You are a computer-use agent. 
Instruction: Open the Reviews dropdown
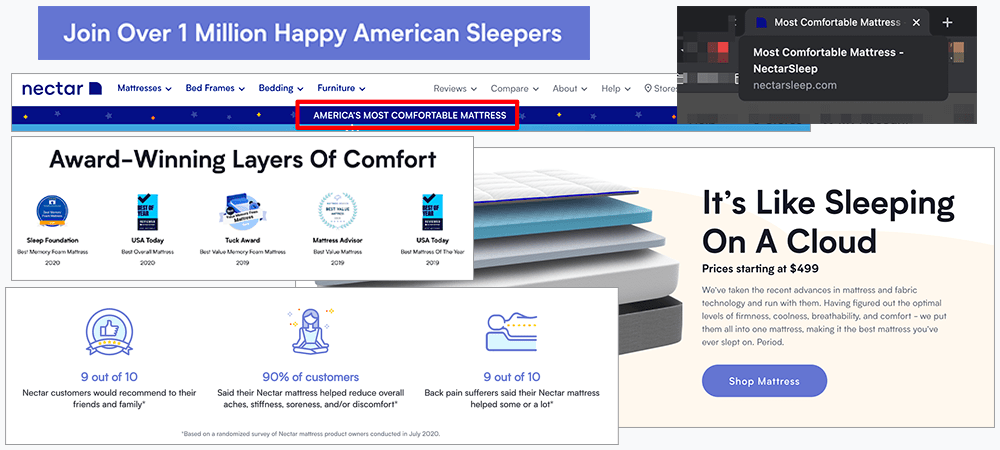455,89
